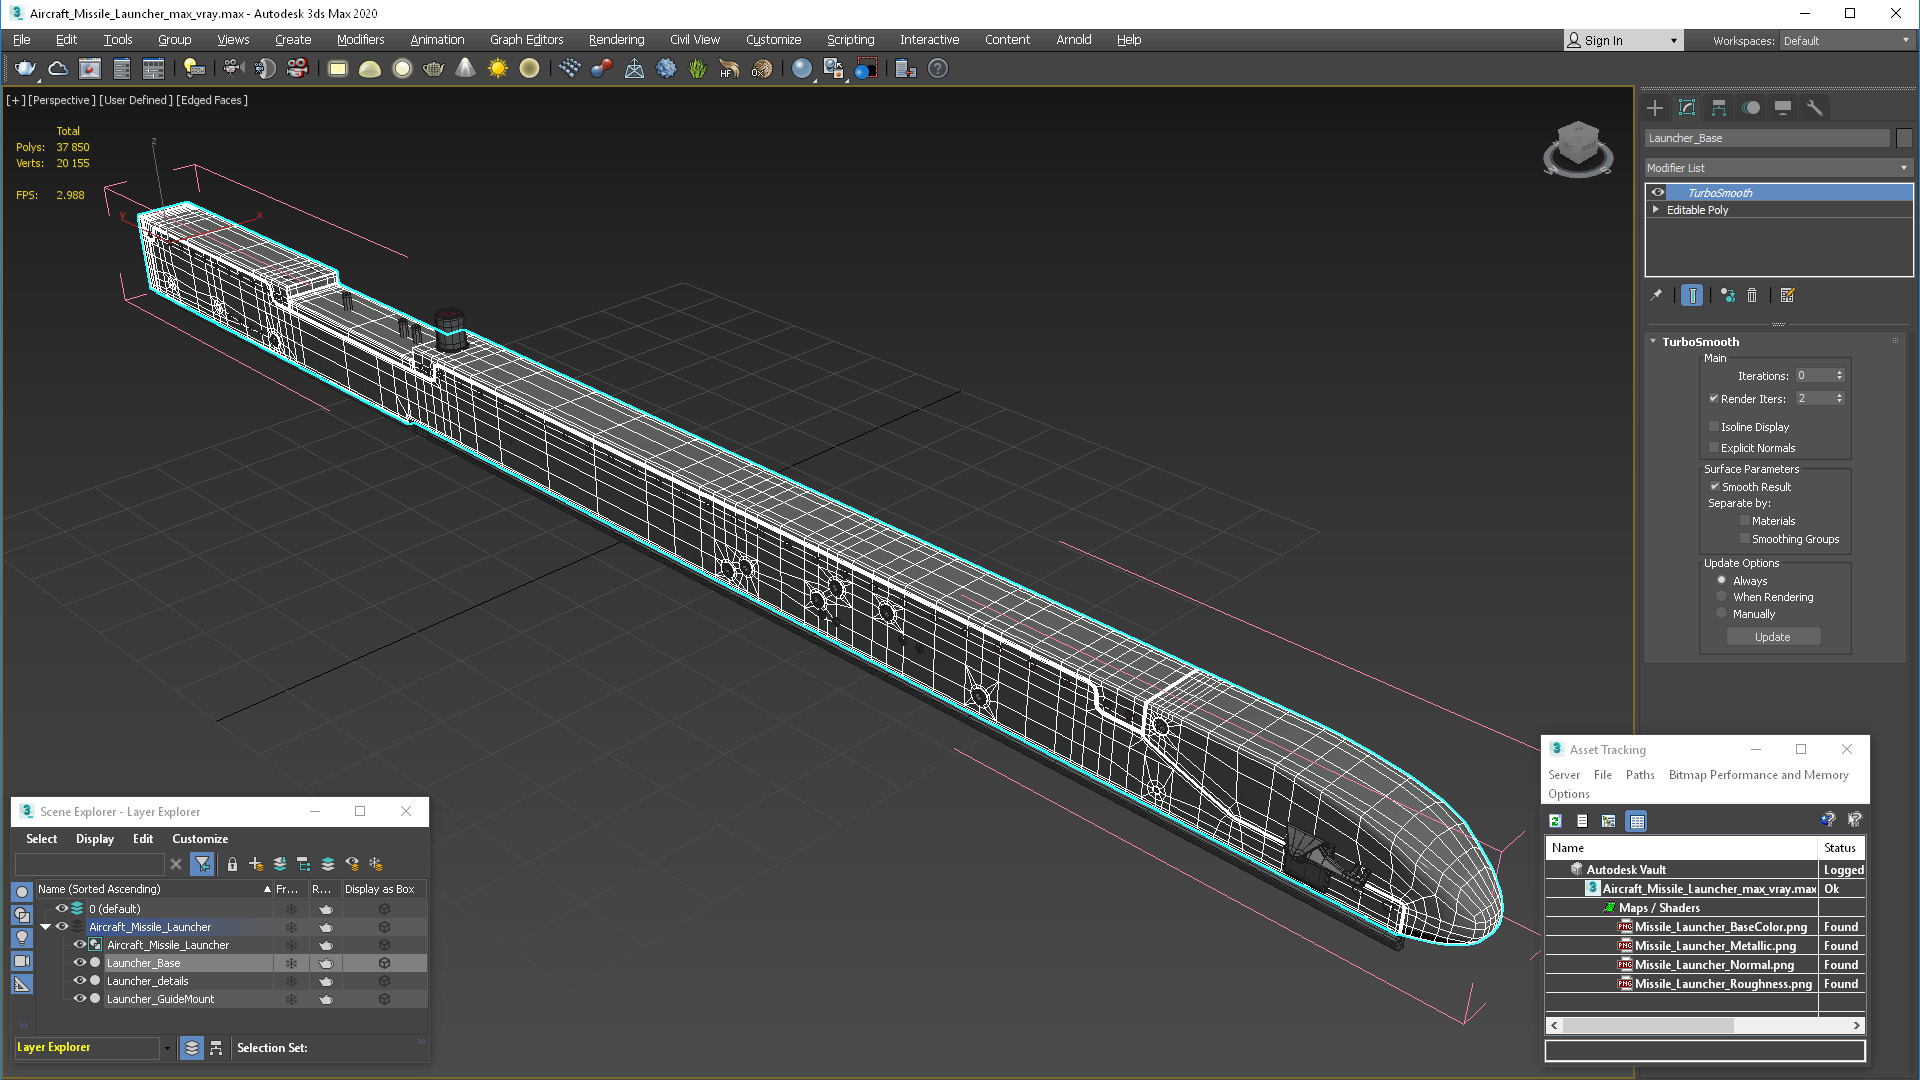
Task: Refresh the Asset Tracking list
Action: click(1555, 821)
